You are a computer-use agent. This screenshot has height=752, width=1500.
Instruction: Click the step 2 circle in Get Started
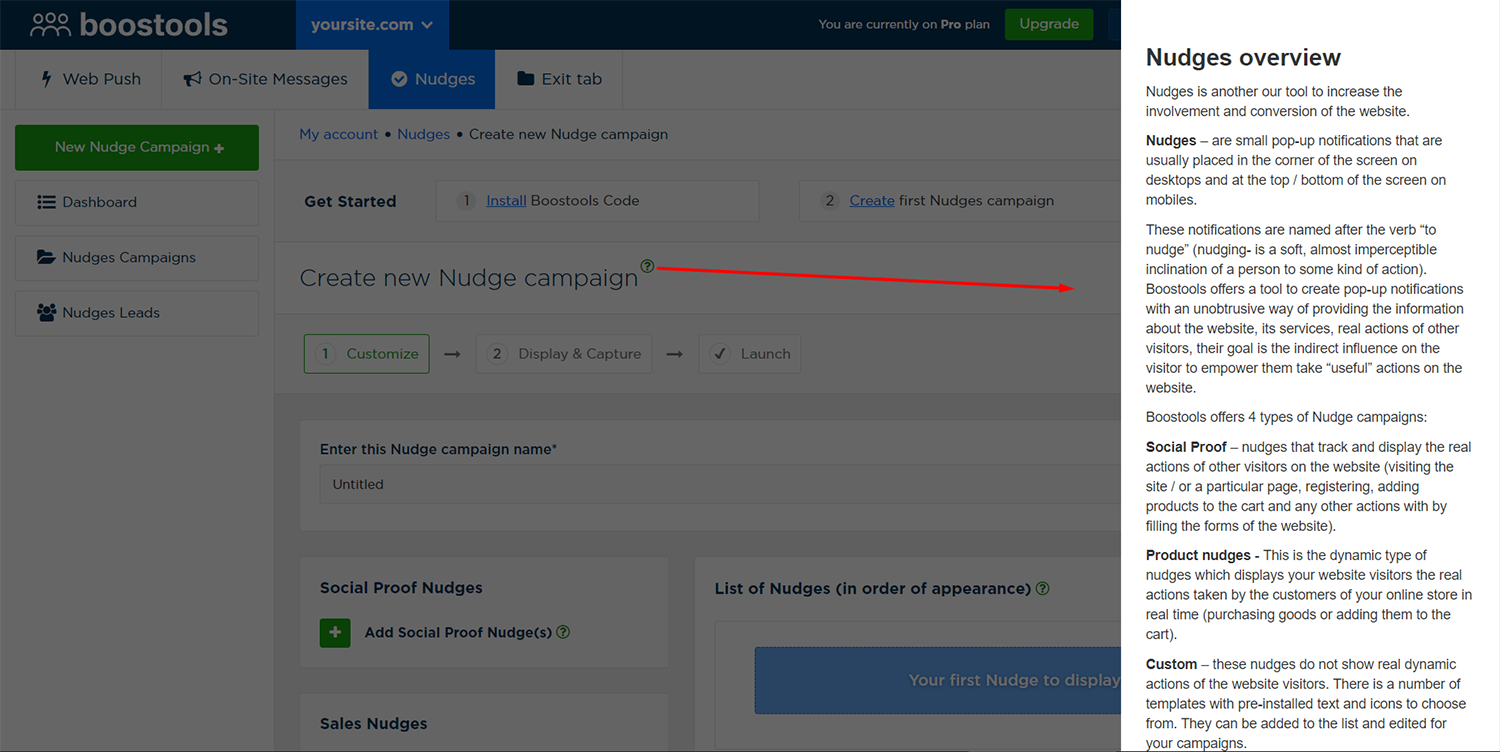point(829,201)
